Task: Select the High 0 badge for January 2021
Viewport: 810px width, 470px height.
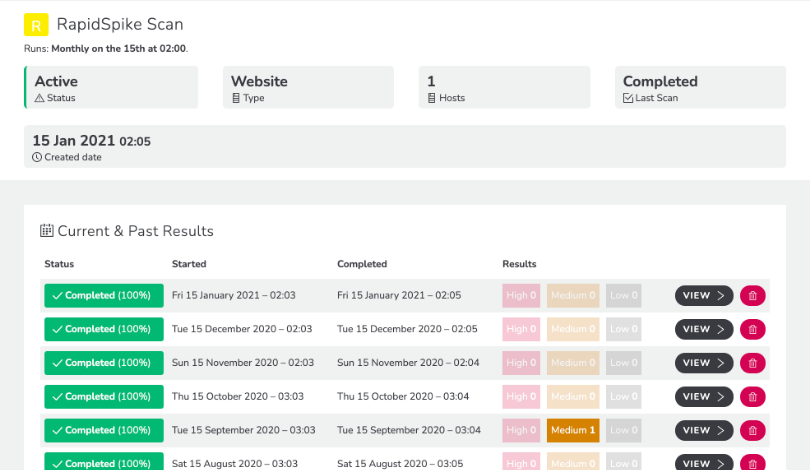Action: click(x=521, y=295)
